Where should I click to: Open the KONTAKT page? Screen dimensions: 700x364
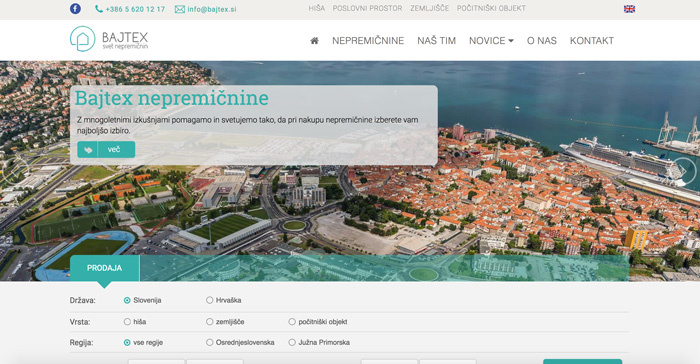tap(592, 41)
